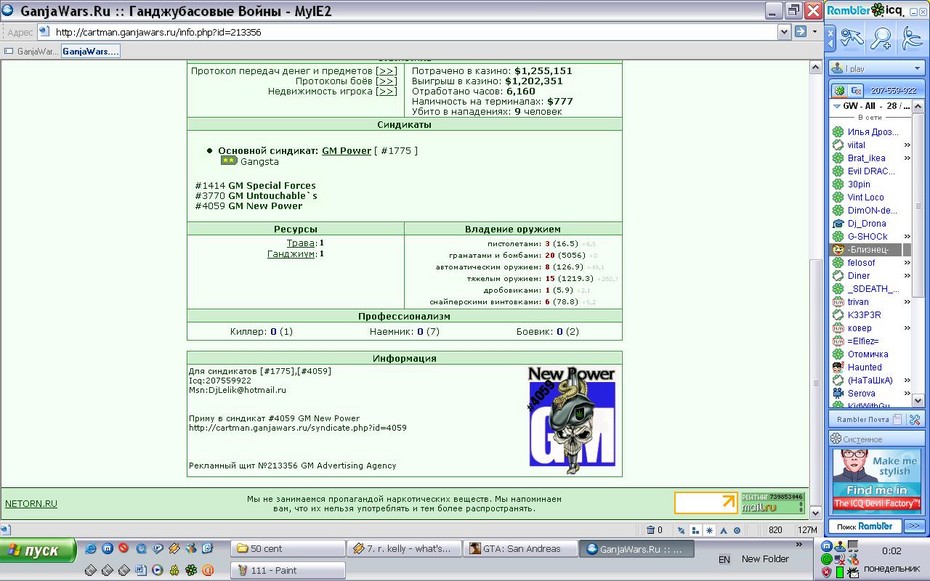The image size is (930, 581).
Task: Click the New Power GM skull image
Action: point(572,420)
